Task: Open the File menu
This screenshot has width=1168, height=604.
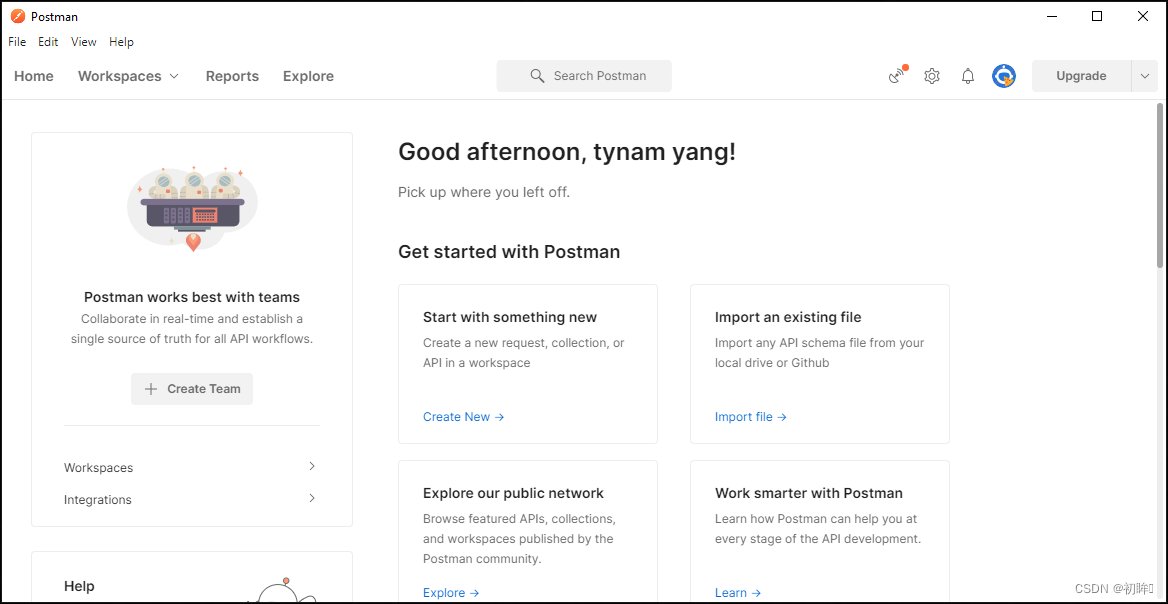Action: 17,42
